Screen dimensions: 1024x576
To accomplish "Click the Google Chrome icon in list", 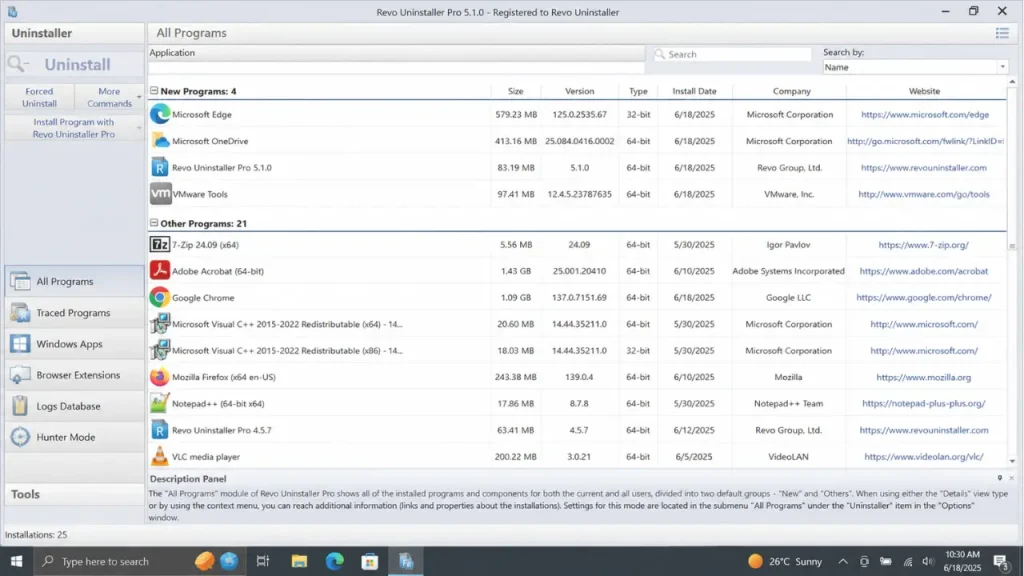I will (x=159, y=298).
